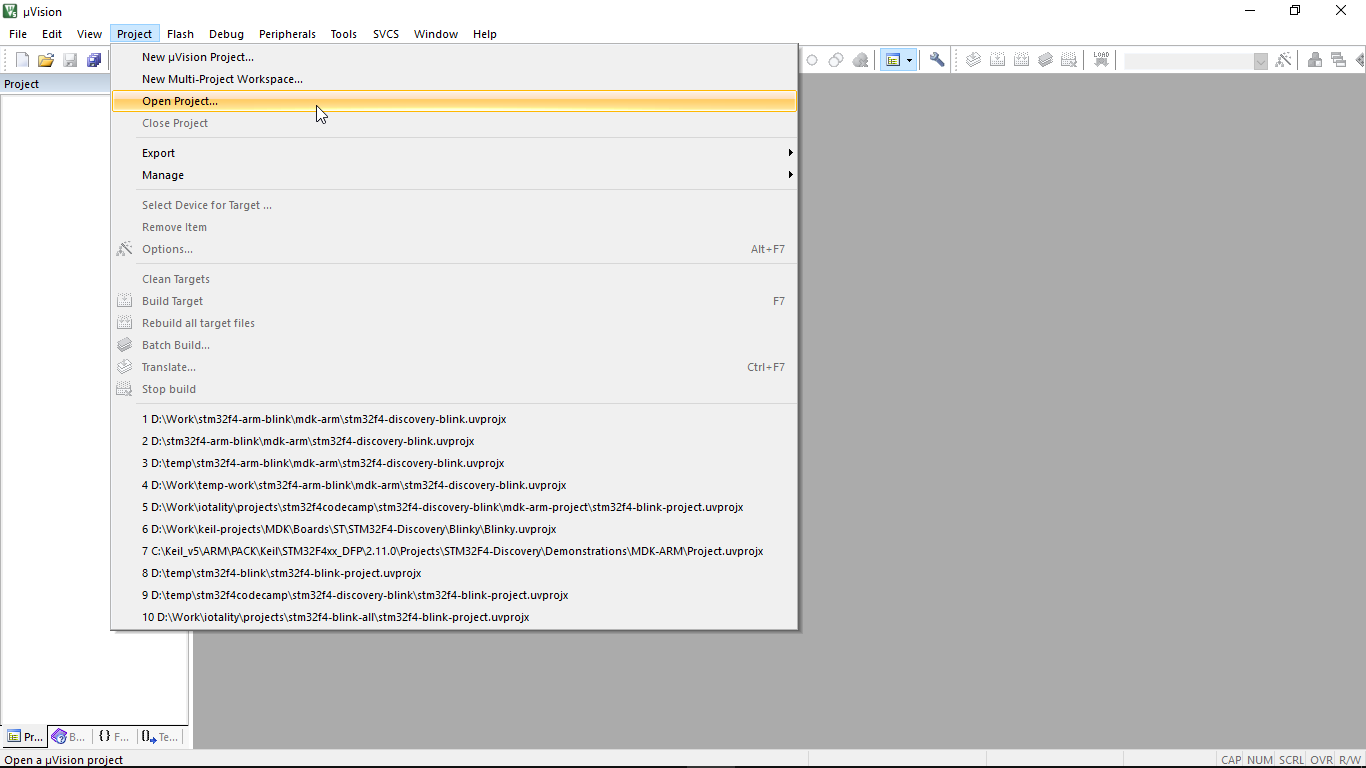
Task: Click the double-circle breakpoint icon
Action: click(x=836, y=60)
